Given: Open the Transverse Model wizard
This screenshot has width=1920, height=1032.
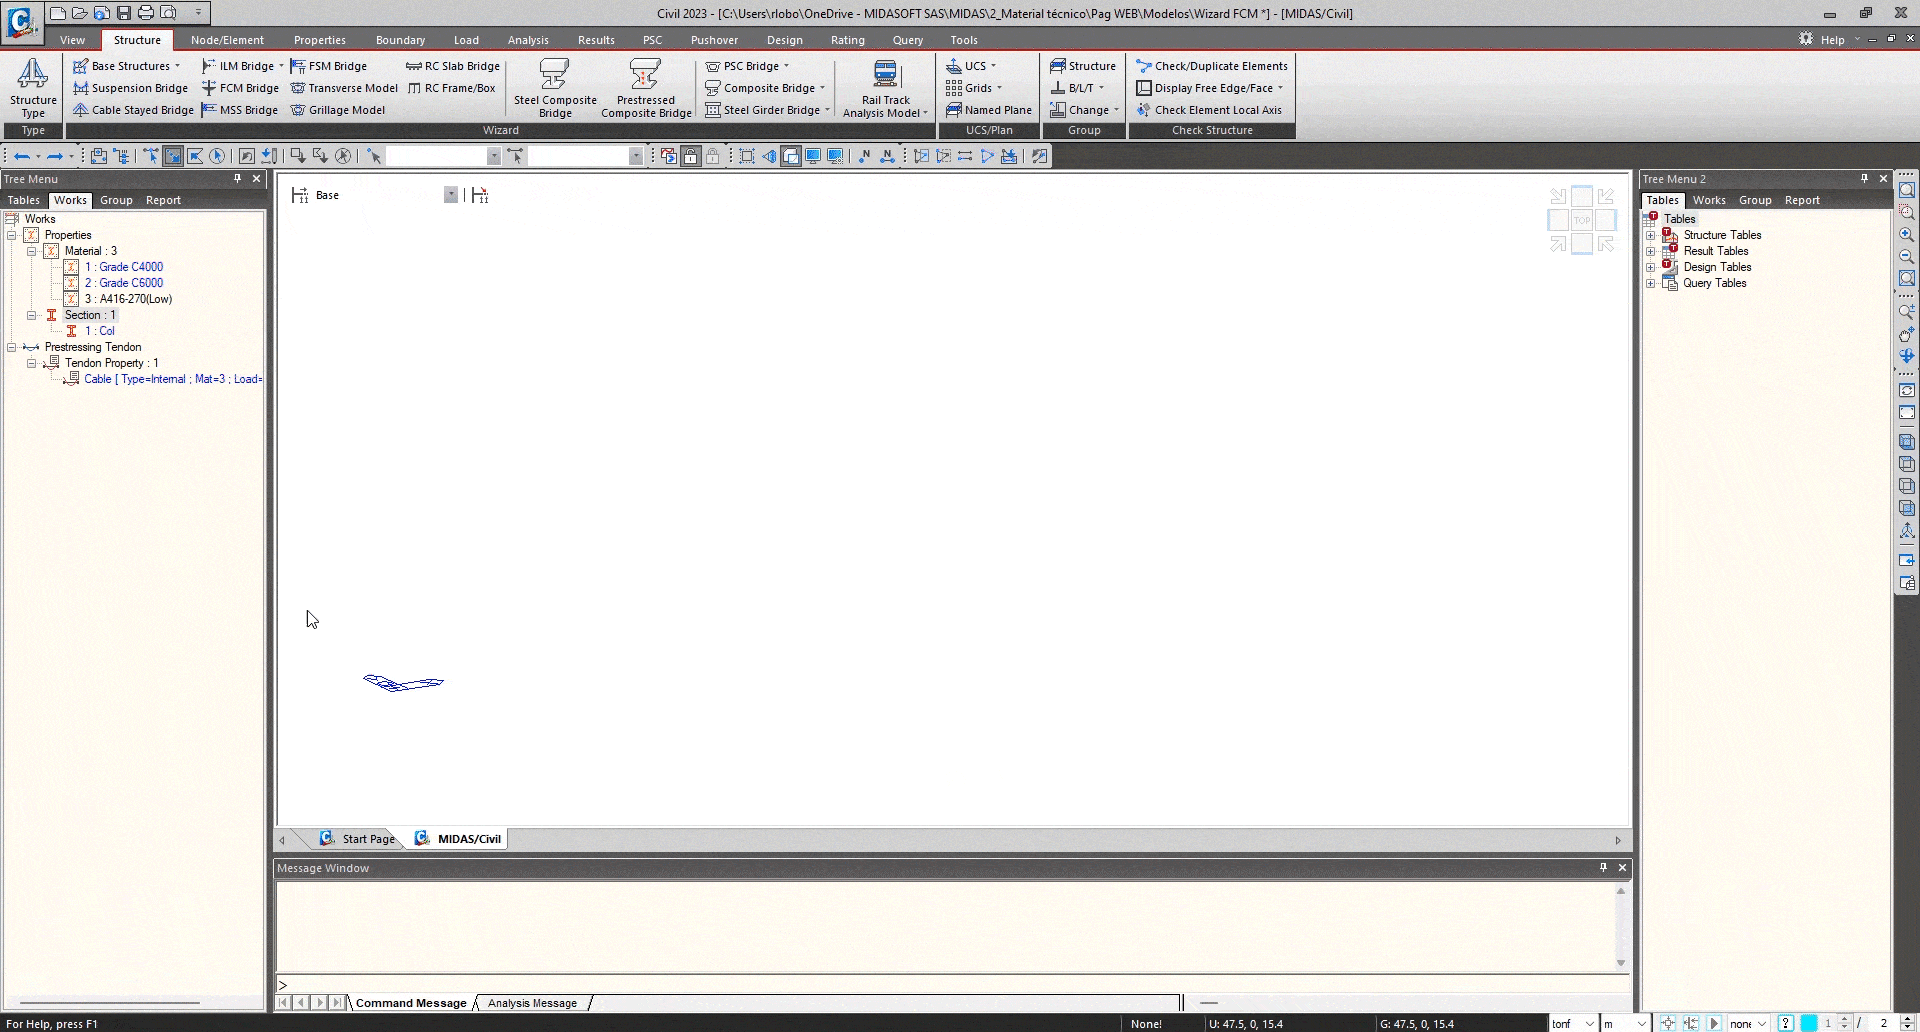Looking at the screenshot, I should click(343, 88).
